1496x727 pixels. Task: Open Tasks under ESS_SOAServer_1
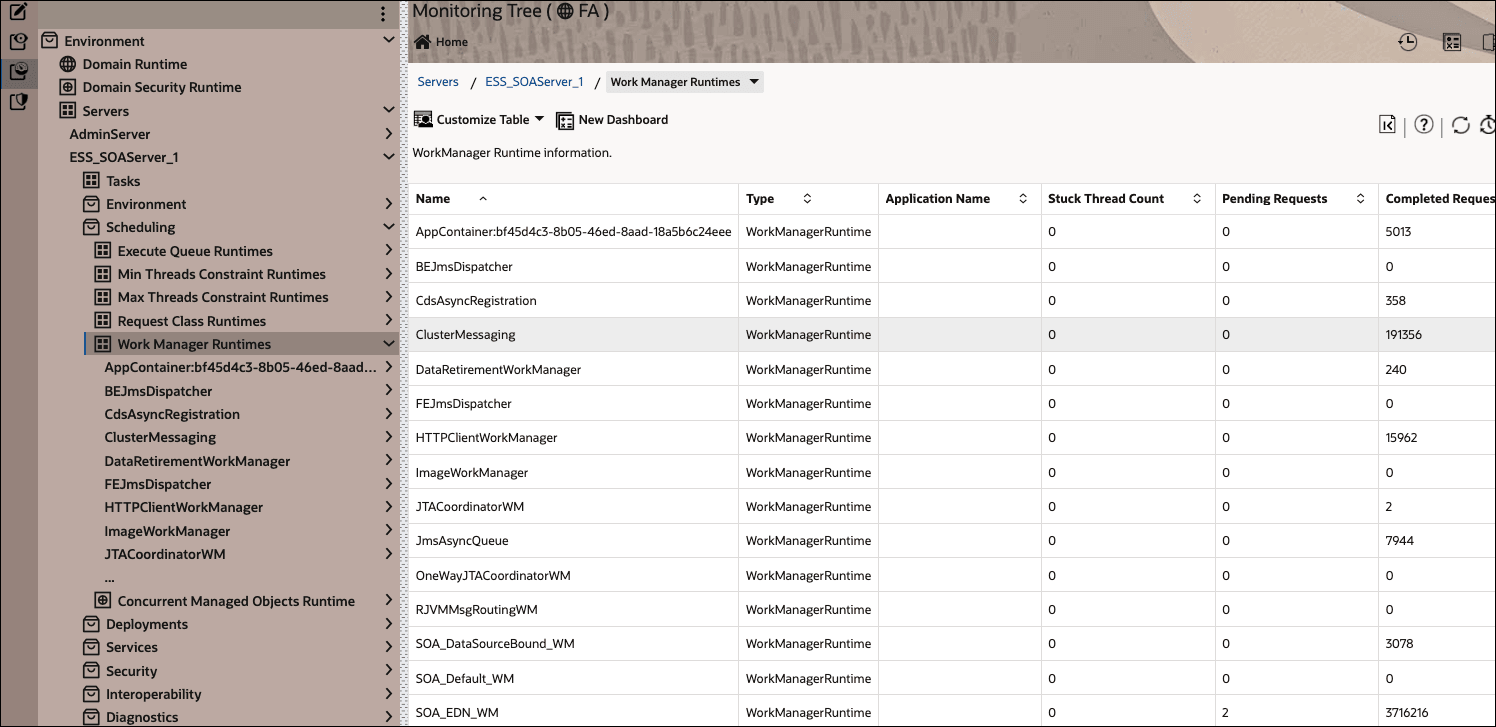tap(123, 181)
